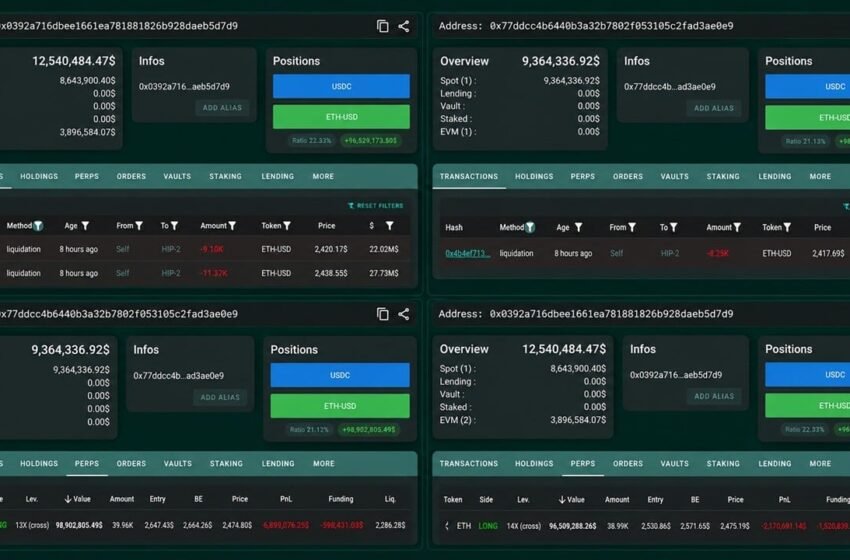Click alias text 0x77ddcc4b...ad3ae0e9 in perps-view Infos
Screen dimensions: 850x560
pyautogui.click(x=178, y=375)
